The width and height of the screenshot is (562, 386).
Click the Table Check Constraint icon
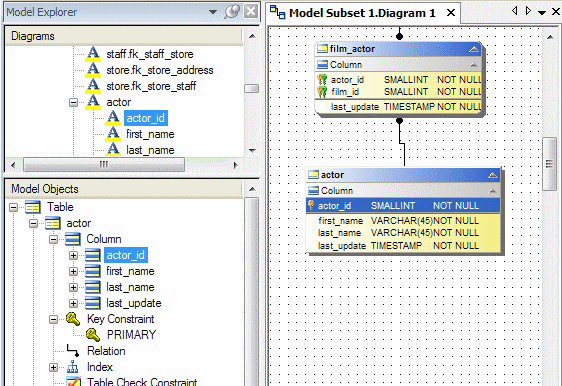(x=73, y=381)
